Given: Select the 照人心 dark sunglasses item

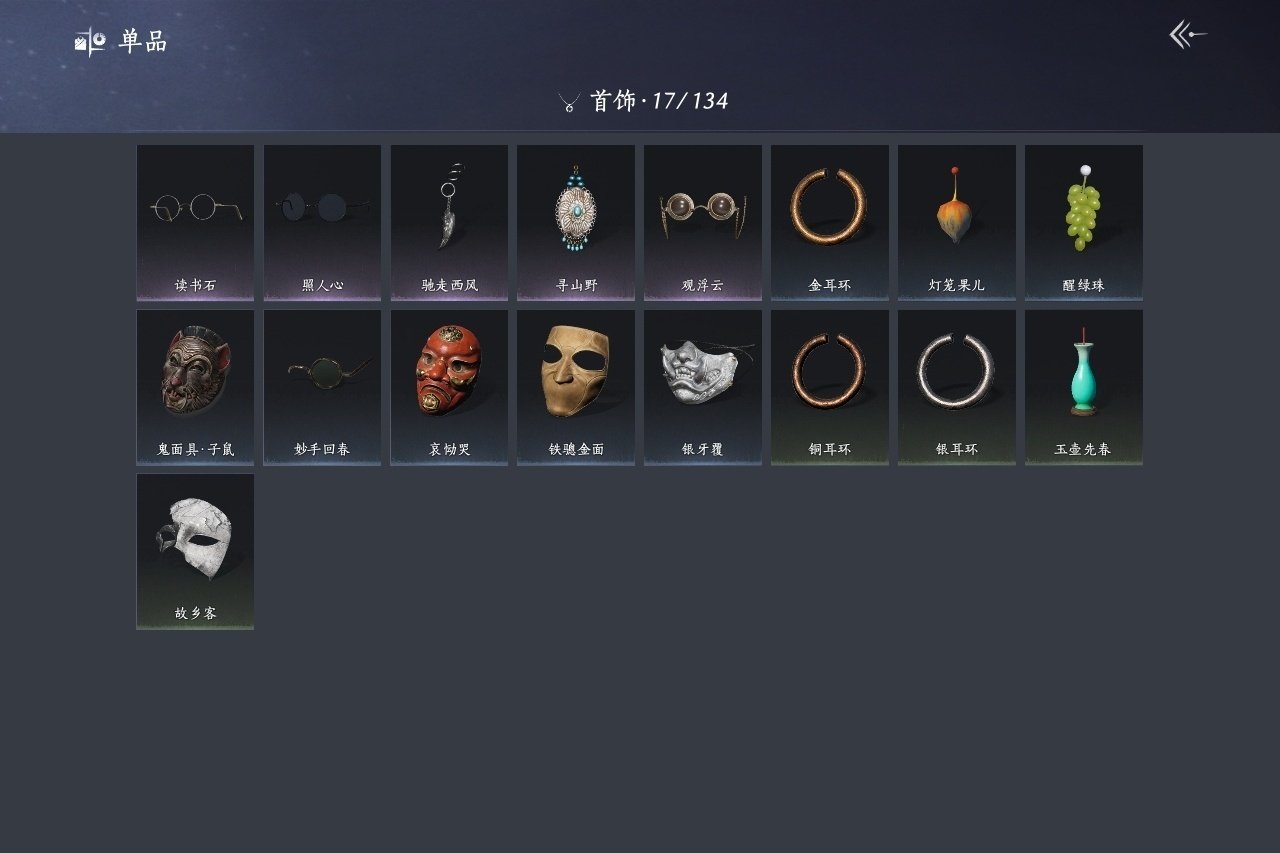Looking at the screenshot, I should [322, 223].
